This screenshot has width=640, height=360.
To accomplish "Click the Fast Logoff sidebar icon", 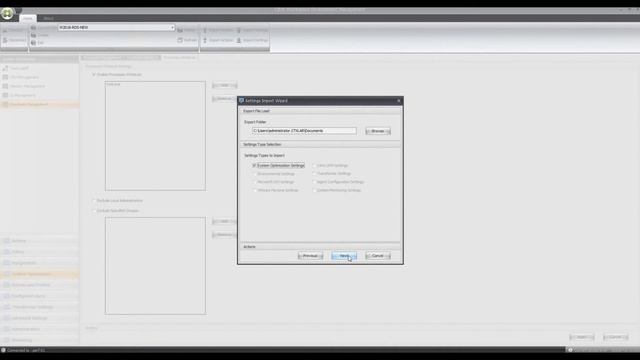I will [5, 68].
